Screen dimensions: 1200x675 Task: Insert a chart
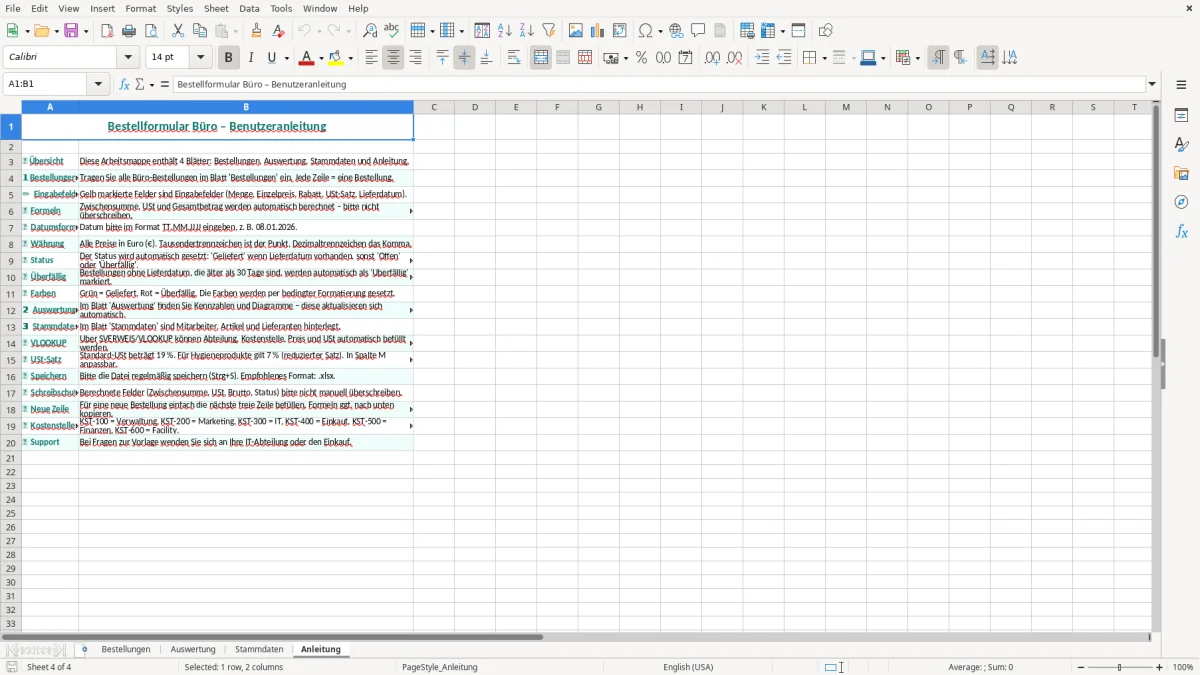pyautogui.click(x=598, y=31)
